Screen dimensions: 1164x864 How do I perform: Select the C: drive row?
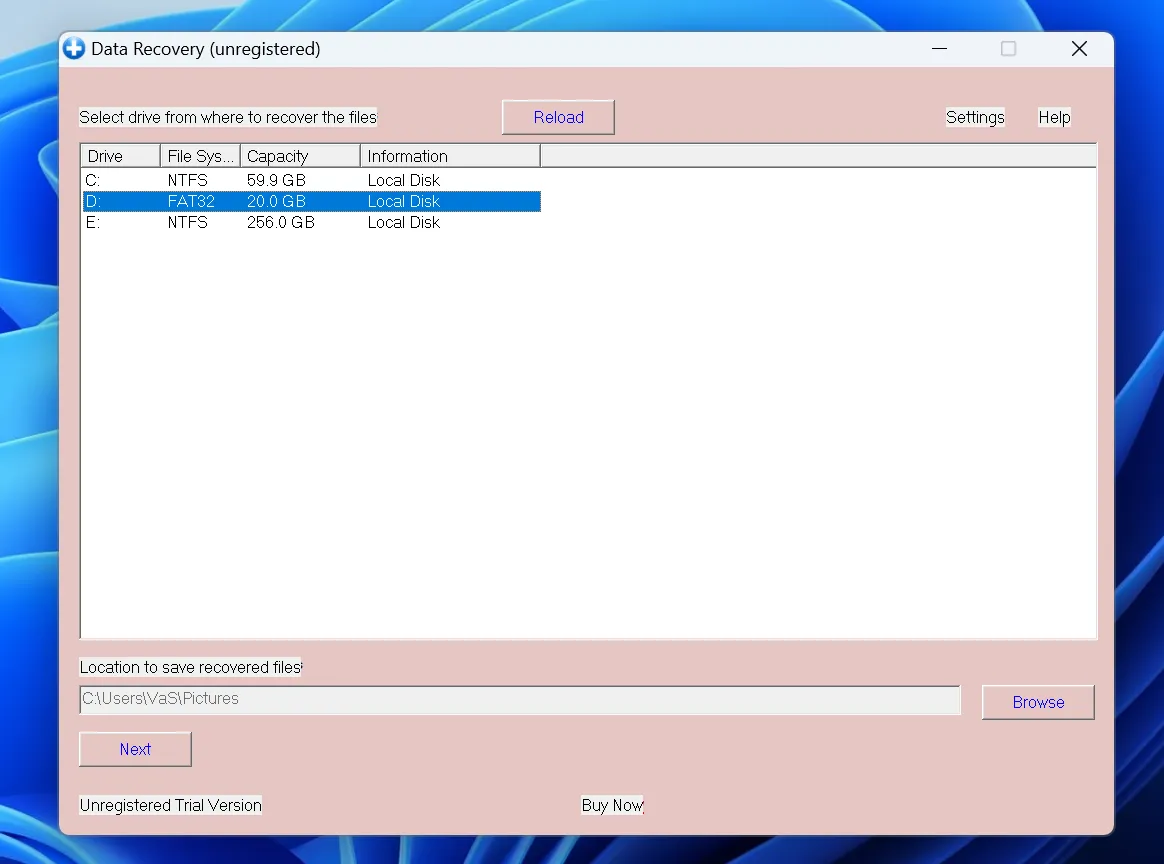[x=312, y=180]
